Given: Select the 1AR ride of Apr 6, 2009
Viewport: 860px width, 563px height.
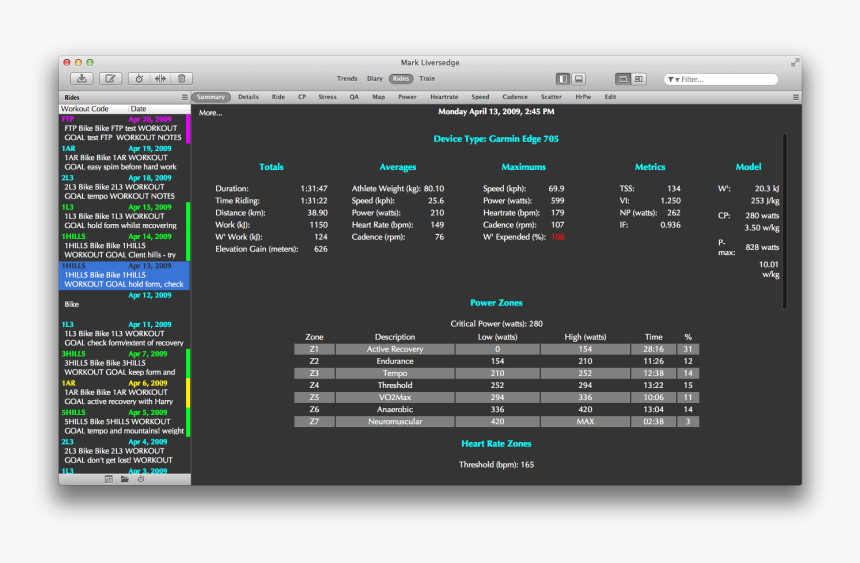Looking at the screenshot, I should point(125,393).
